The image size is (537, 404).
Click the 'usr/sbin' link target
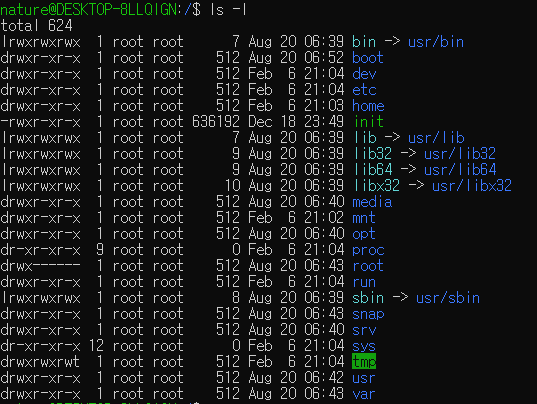(448, 298)
